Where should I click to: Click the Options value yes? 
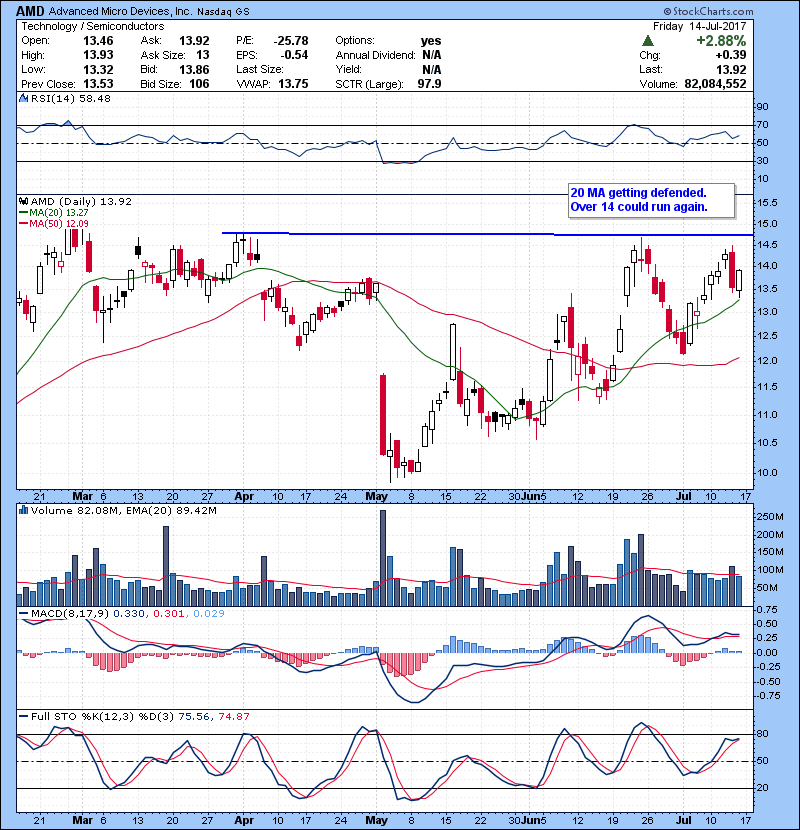coord(431,41)
